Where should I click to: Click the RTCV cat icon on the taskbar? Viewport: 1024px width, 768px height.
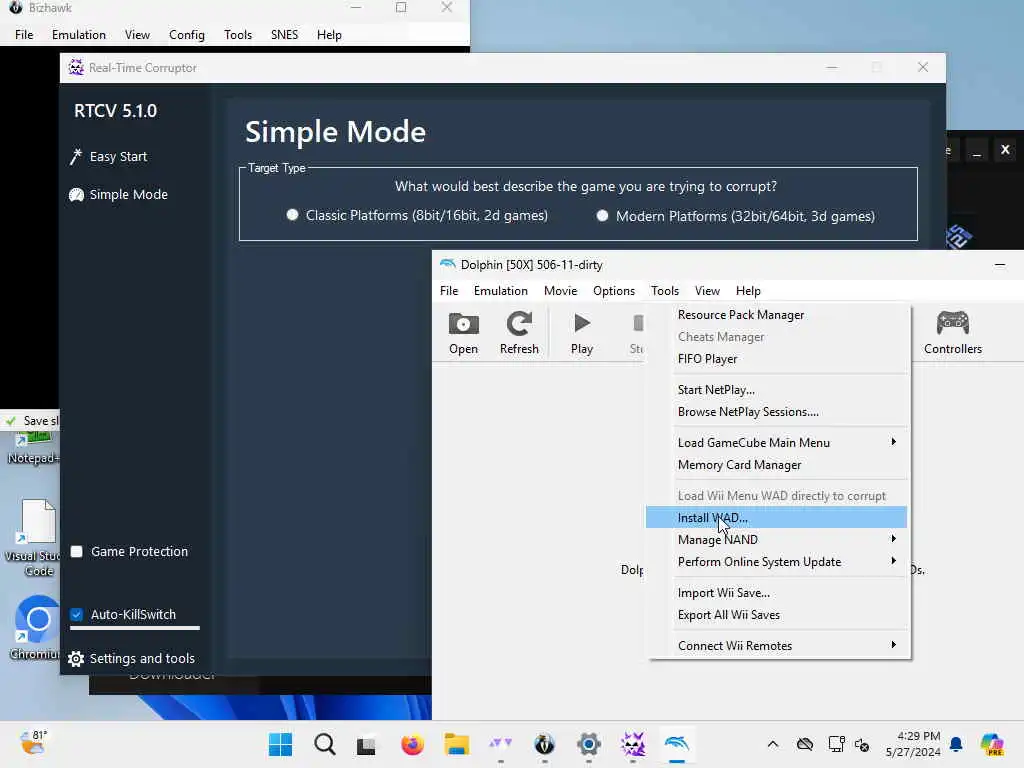[632, 744]
